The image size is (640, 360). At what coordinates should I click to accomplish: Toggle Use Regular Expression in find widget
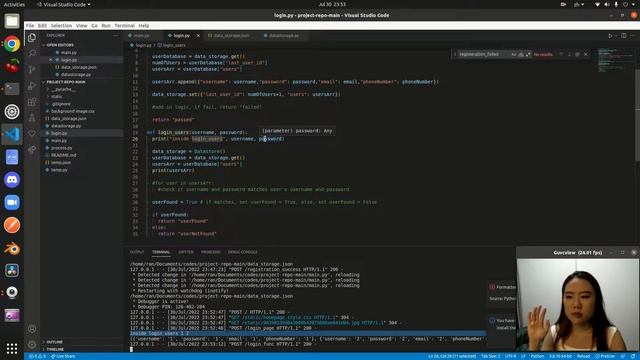click(528, 54)
